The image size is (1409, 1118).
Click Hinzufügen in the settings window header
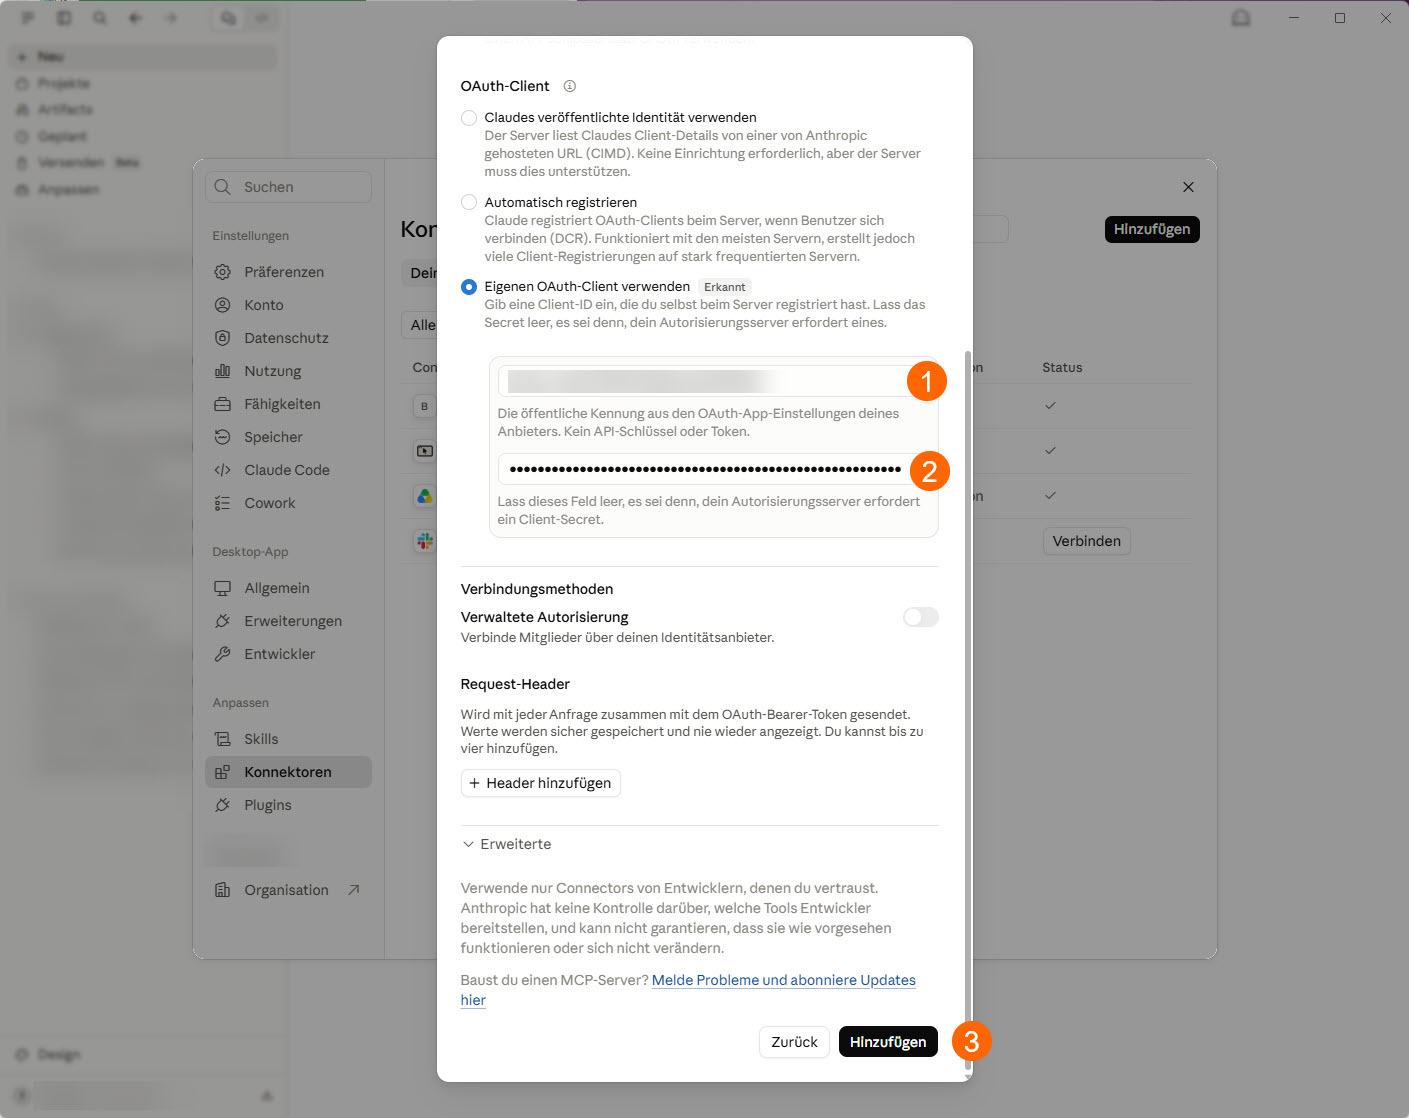(x=1152, y=229)
